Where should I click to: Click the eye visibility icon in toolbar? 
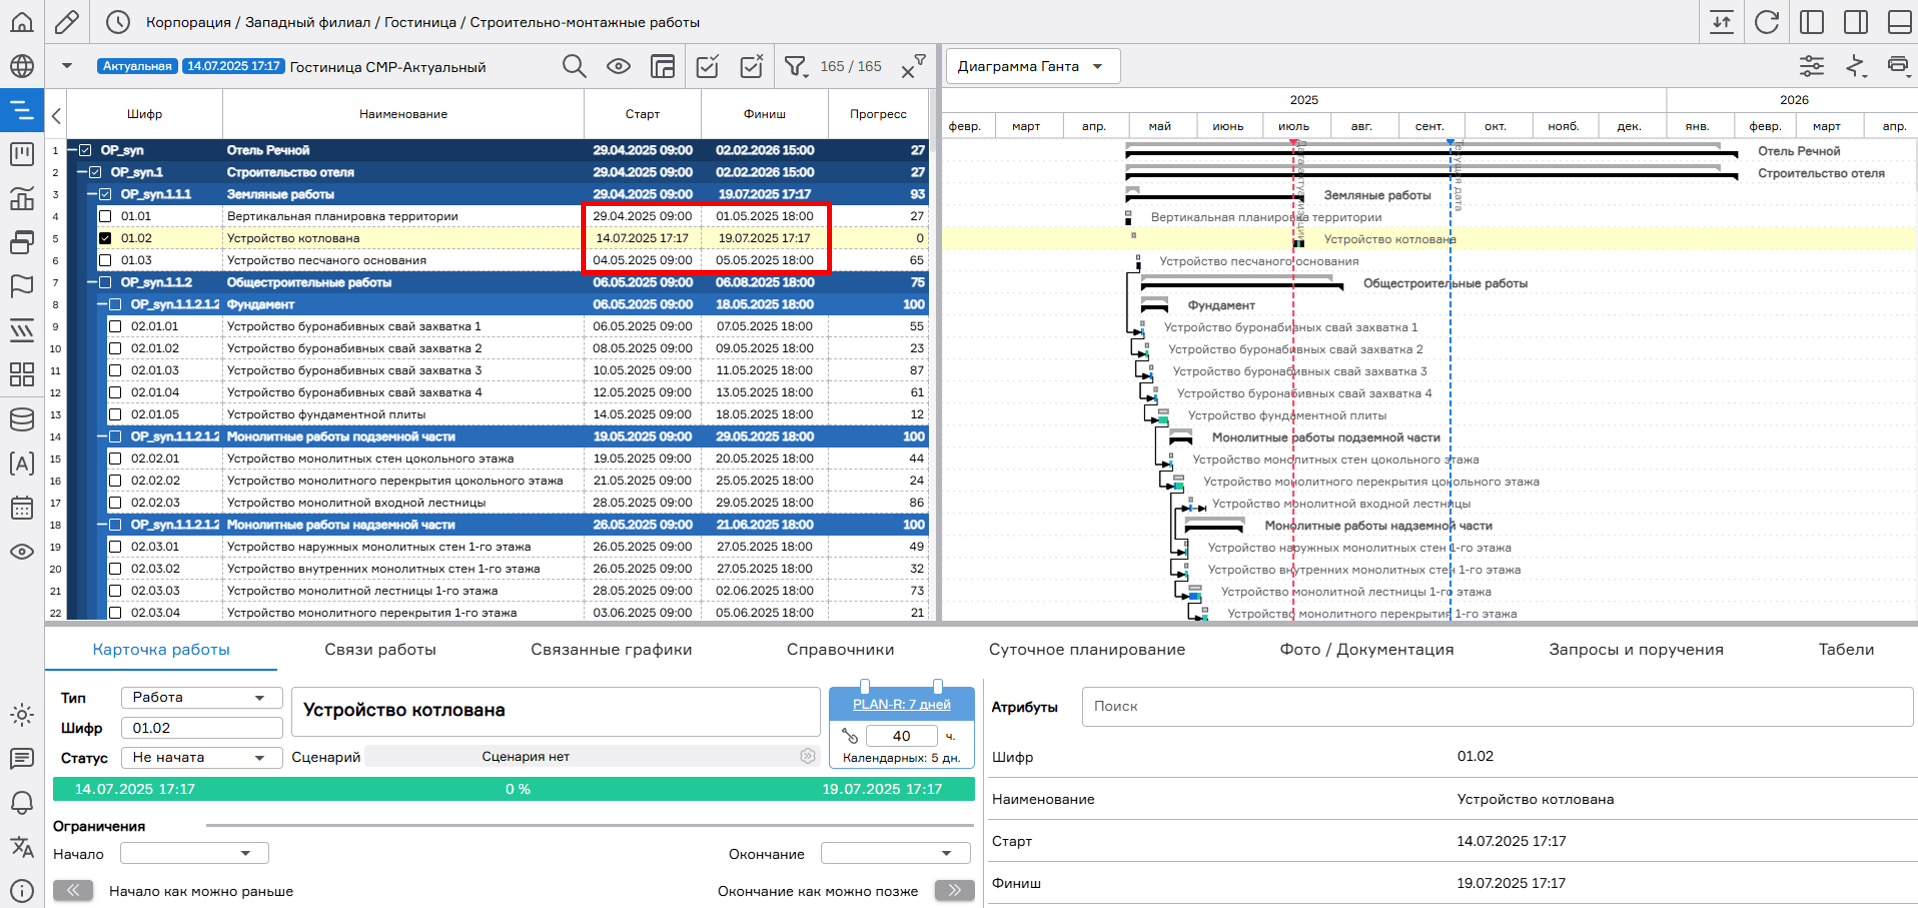point(619,67)
